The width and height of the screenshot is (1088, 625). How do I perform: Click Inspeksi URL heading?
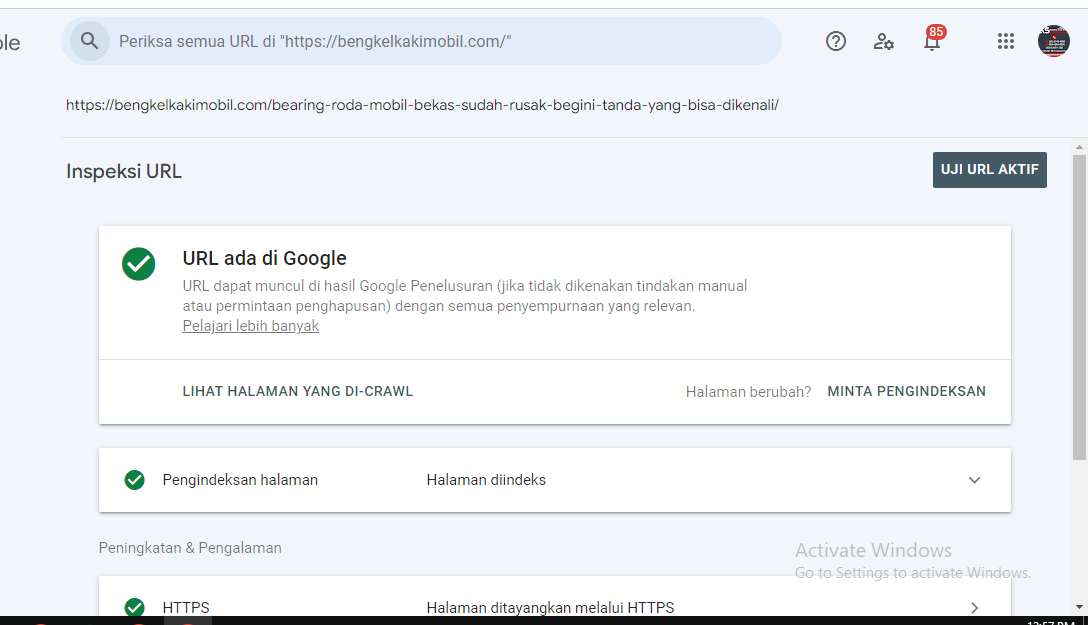124,171
